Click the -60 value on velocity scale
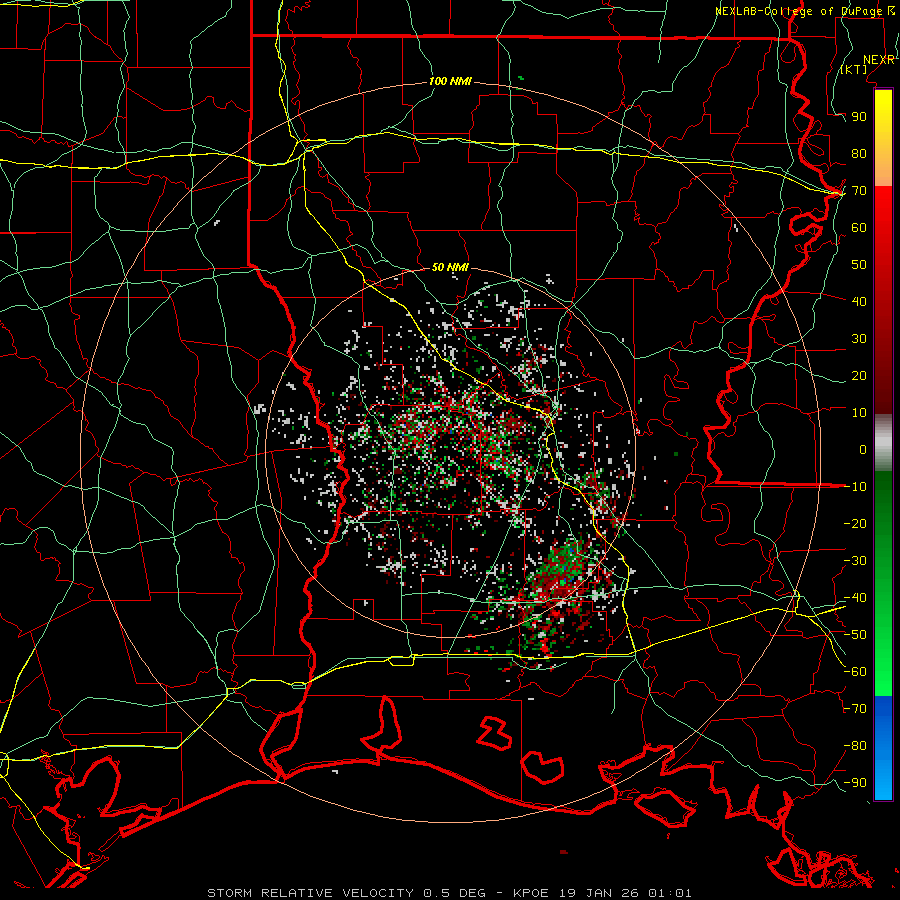 point(855,672)
